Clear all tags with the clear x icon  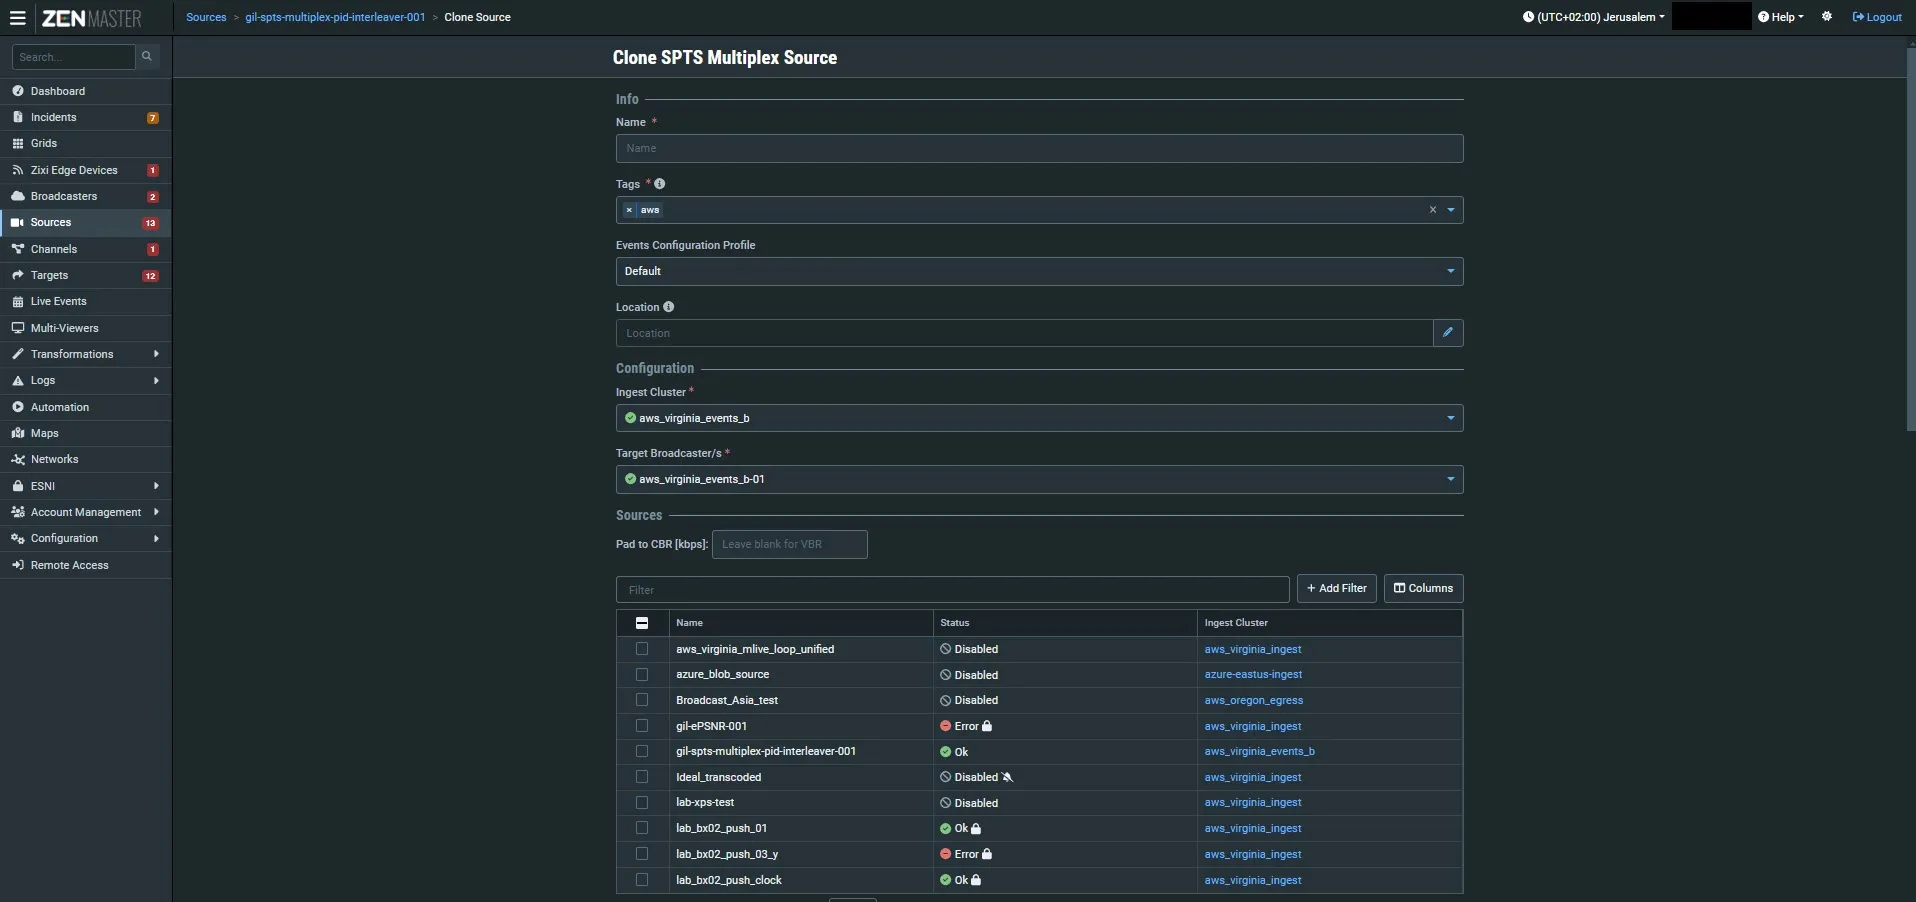[1433, 210]
